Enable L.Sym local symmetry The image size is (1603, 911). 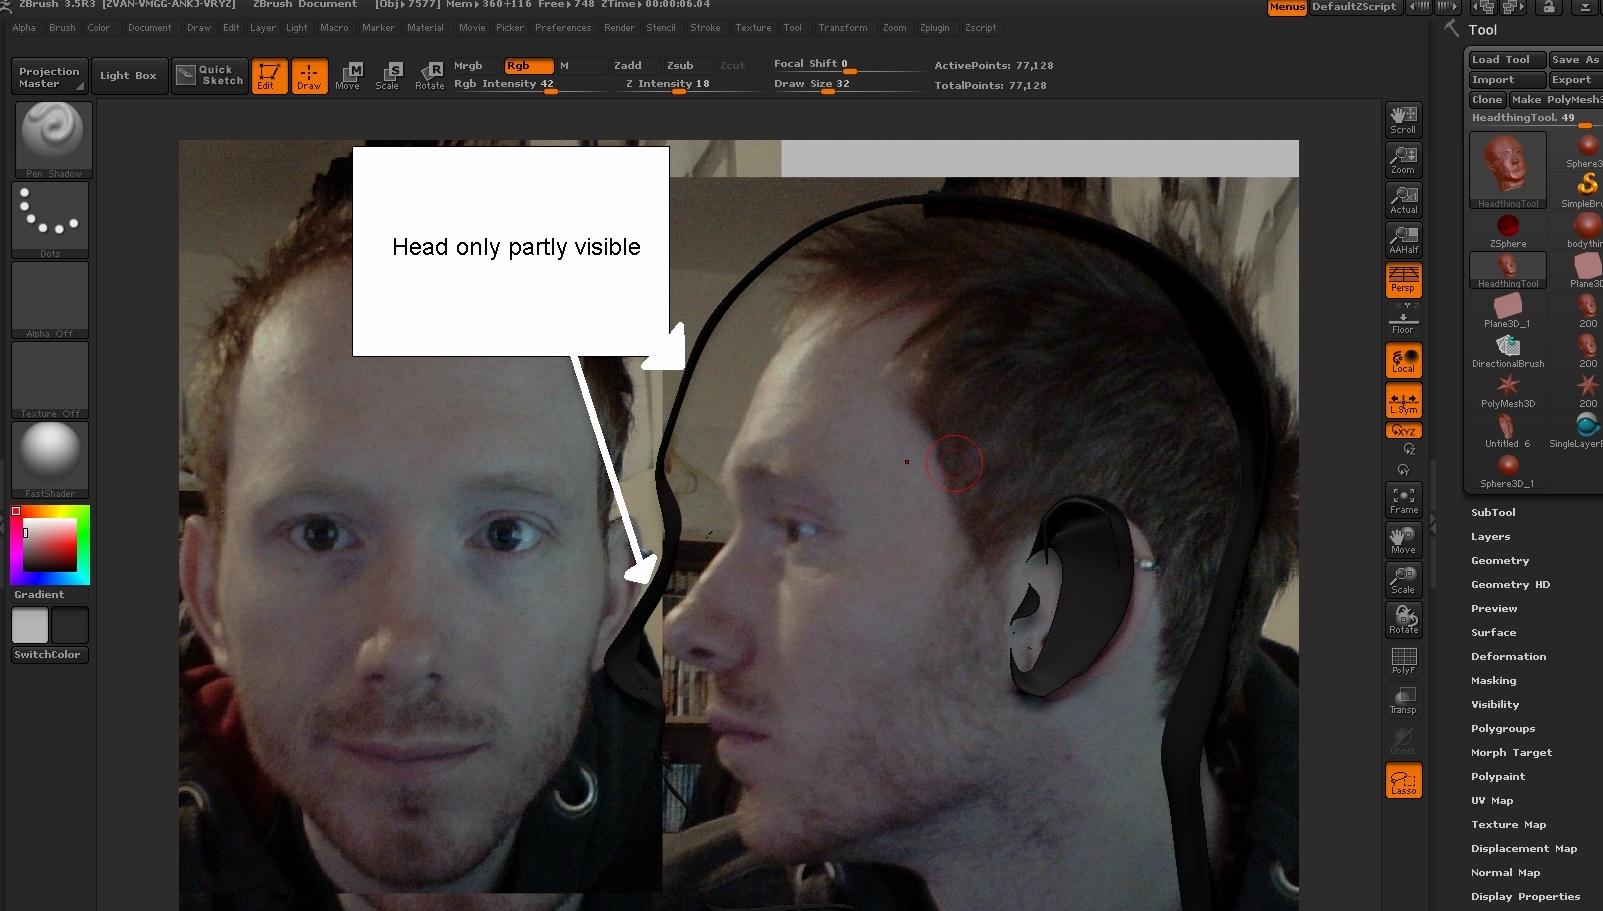[1403, 402]
